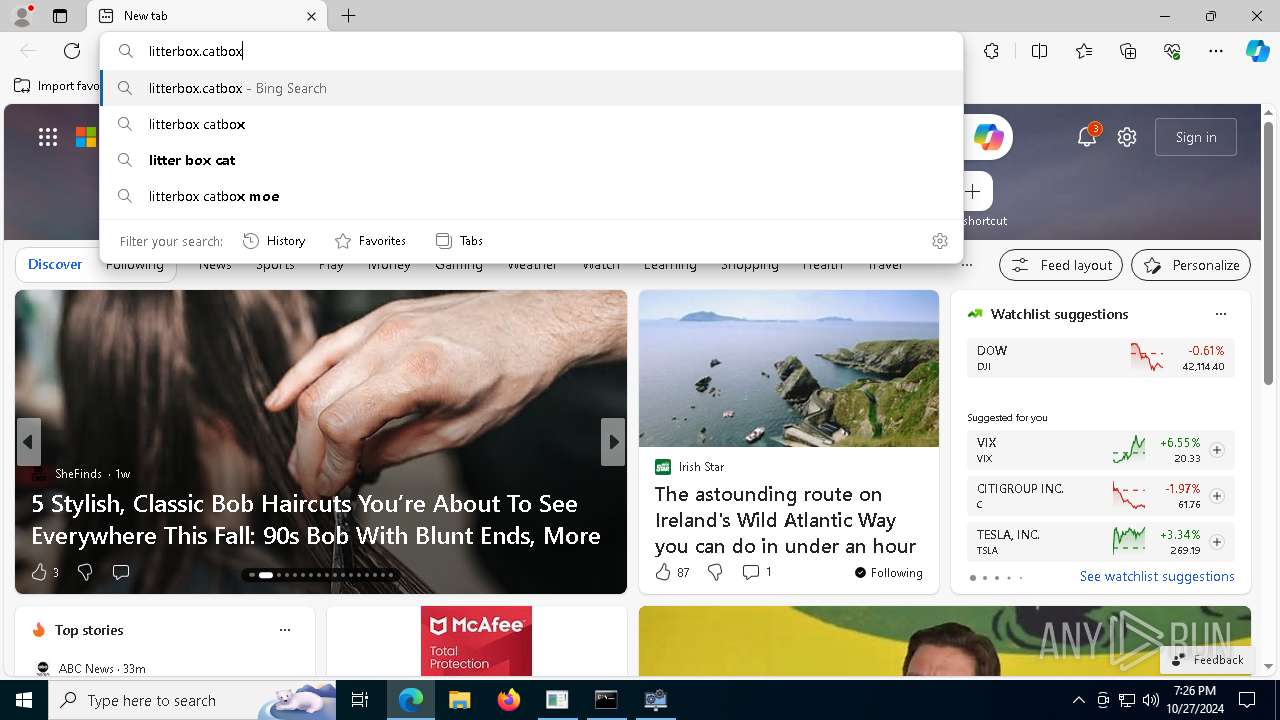Select the 'litterbox catbox' suggestion

tap(532, 124)
